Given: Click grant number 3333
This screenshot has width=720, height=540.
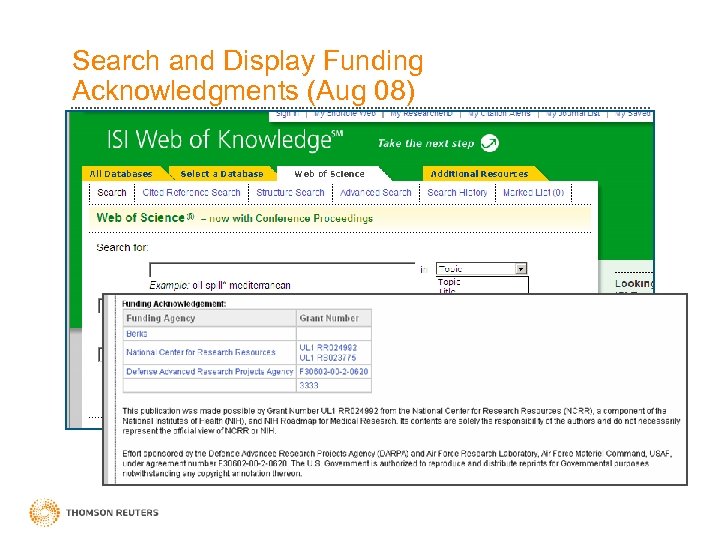Looking at the screenshot, I should tap(309, 385).
